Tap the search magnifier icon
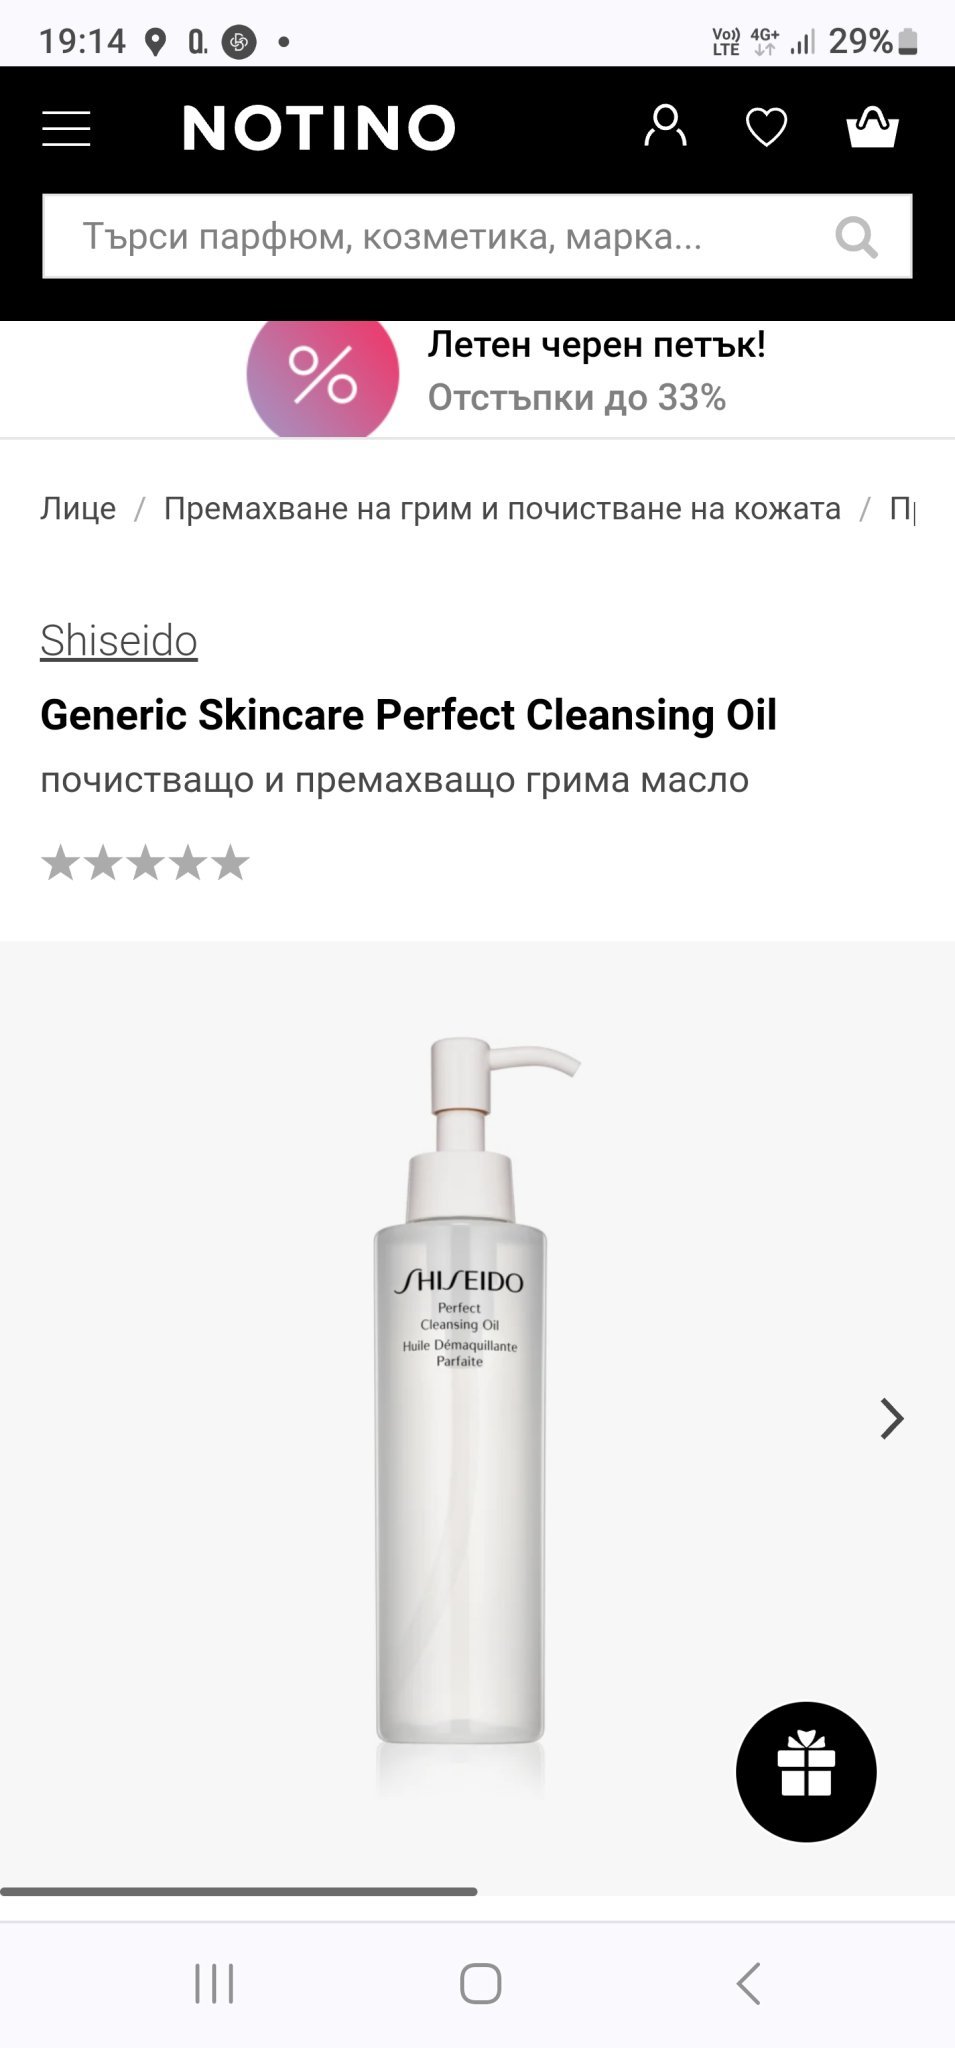This screenshot has width=955, height=2048. [857, 237]
